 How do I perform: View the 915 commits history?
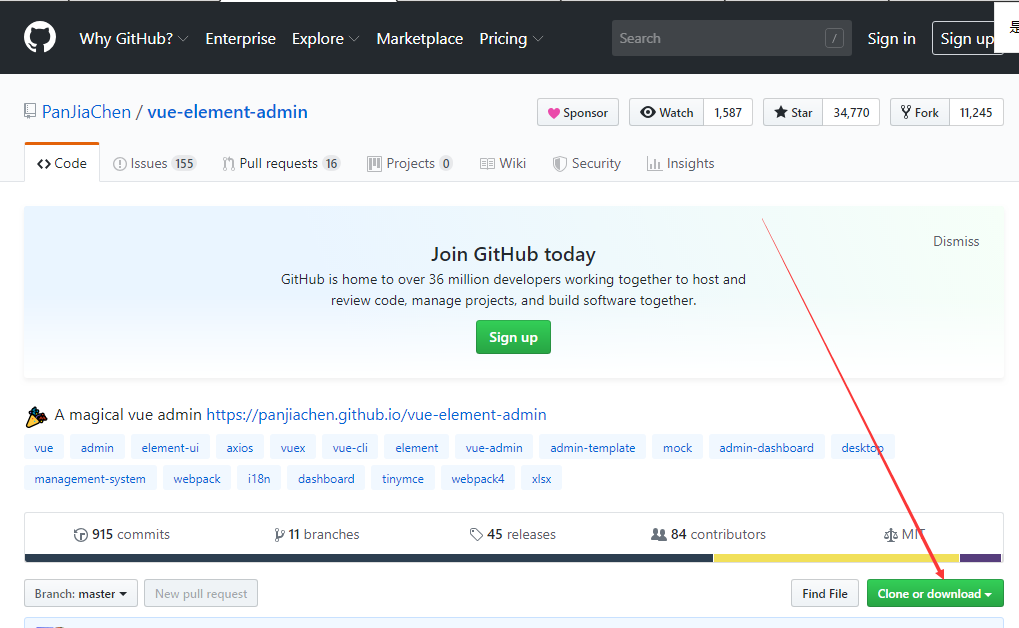pos(122,534)
